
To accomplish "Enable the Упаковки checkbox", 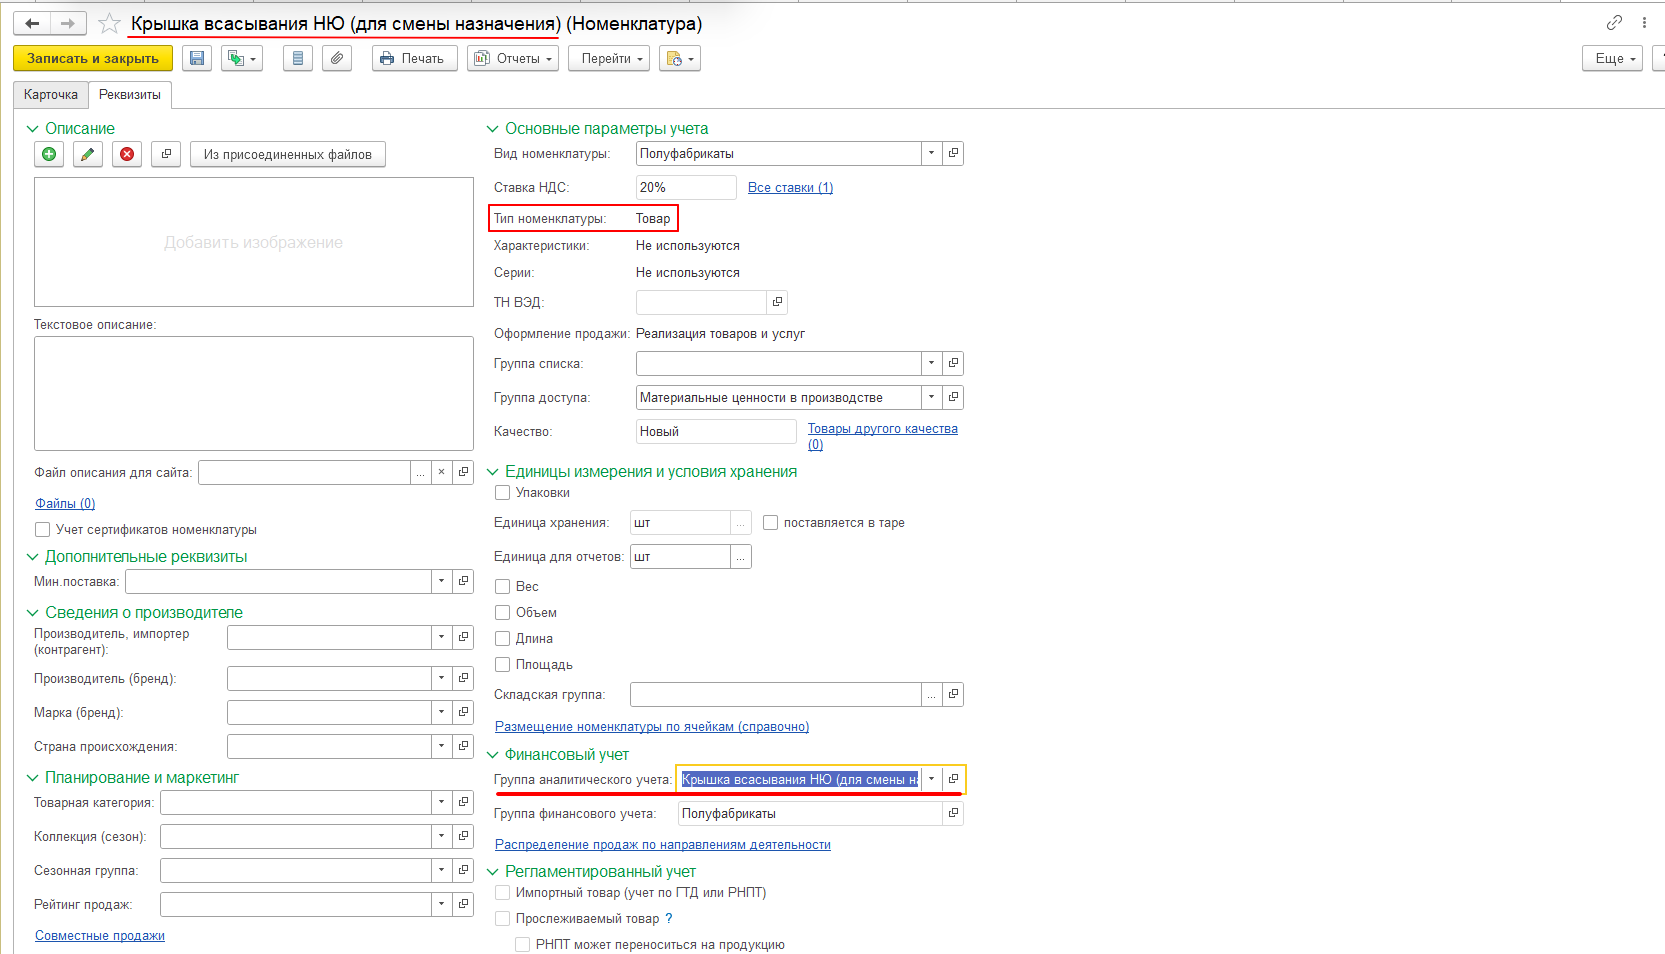I will pyautogui.click(x=503, y=493).
